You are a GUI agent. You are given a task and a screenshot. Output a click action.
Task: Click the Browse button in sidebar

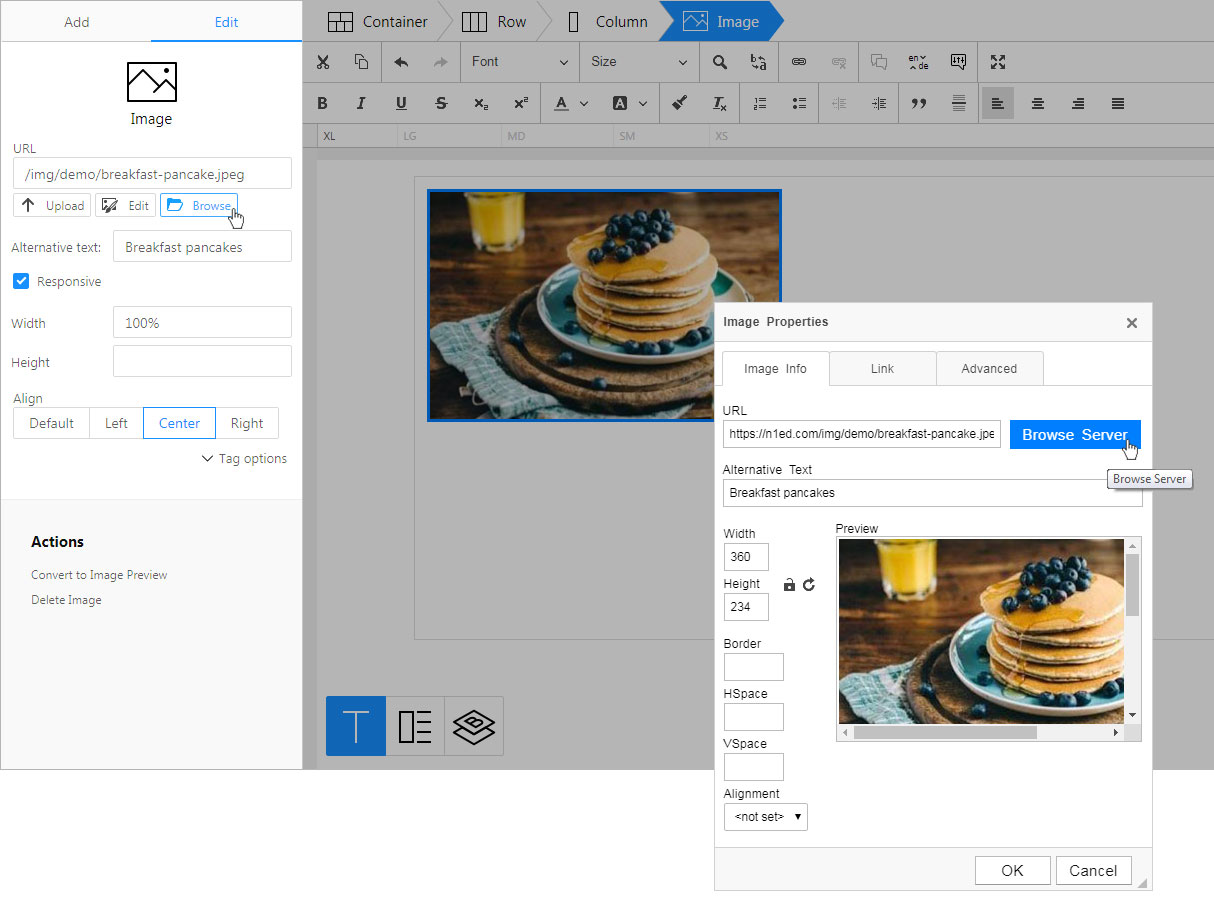click(x=199, y=205)
